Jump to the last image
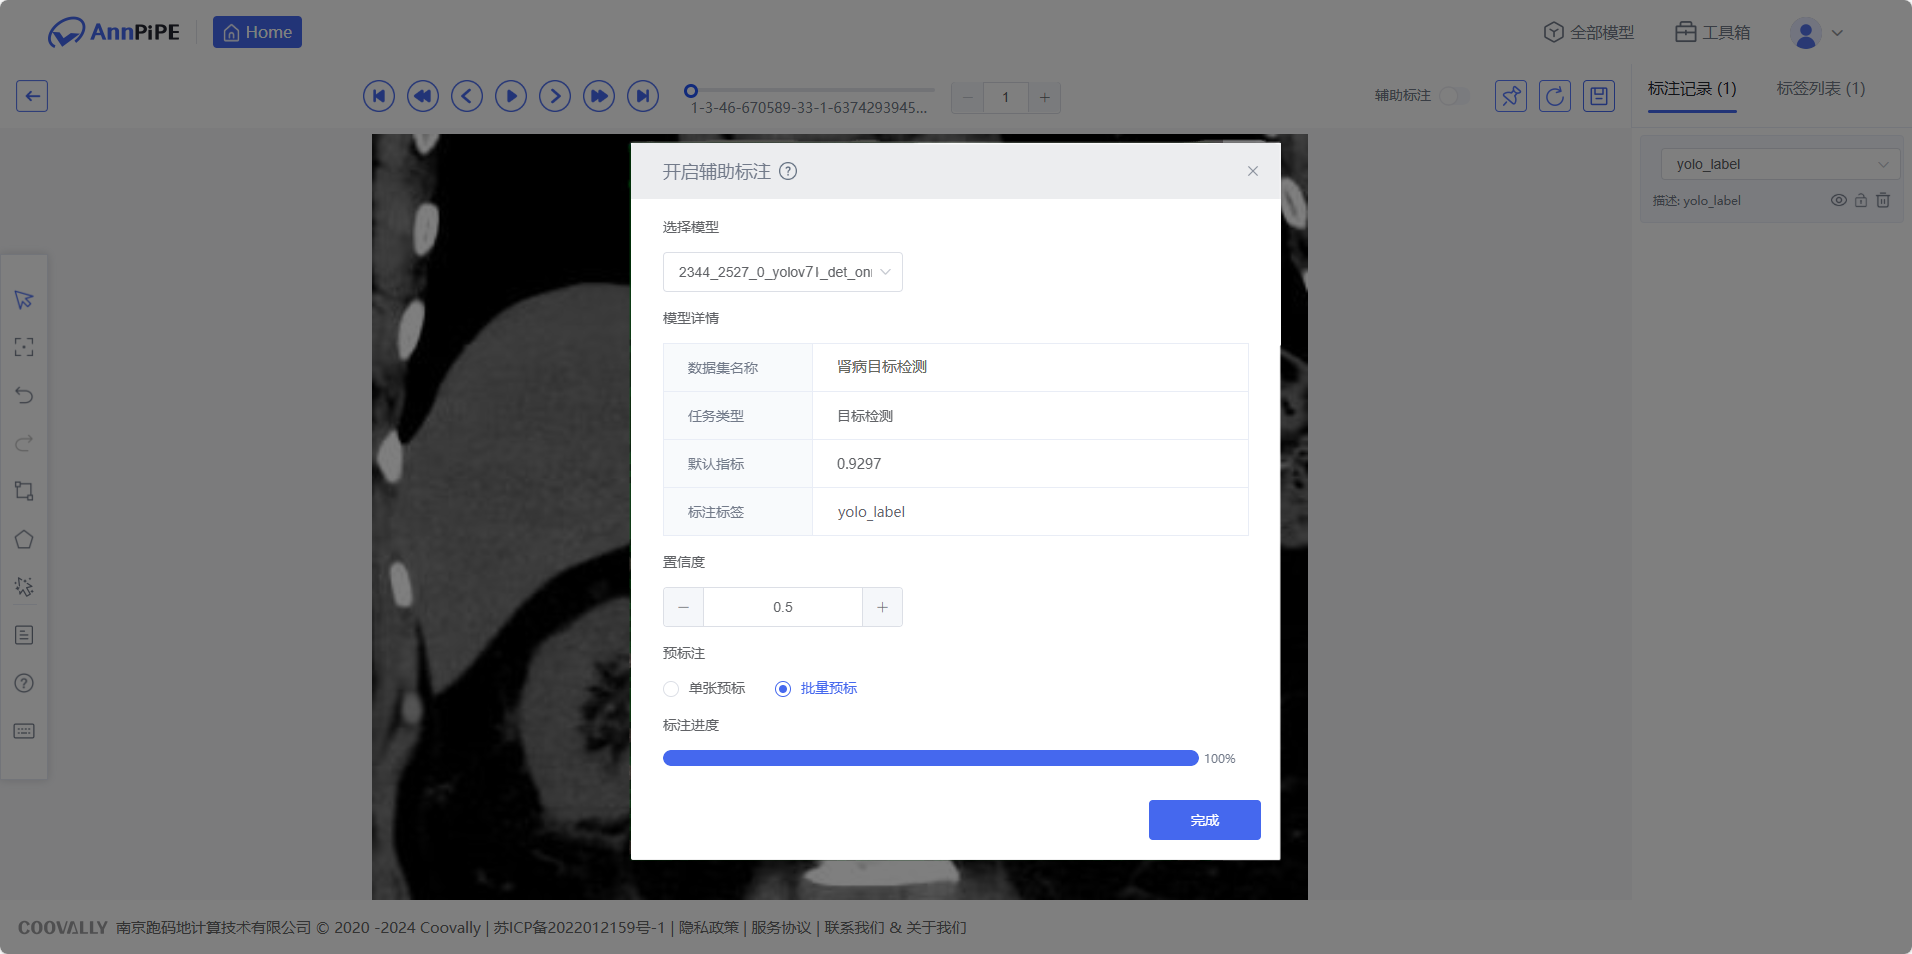 pyautogui.click(x=643, y=96)
